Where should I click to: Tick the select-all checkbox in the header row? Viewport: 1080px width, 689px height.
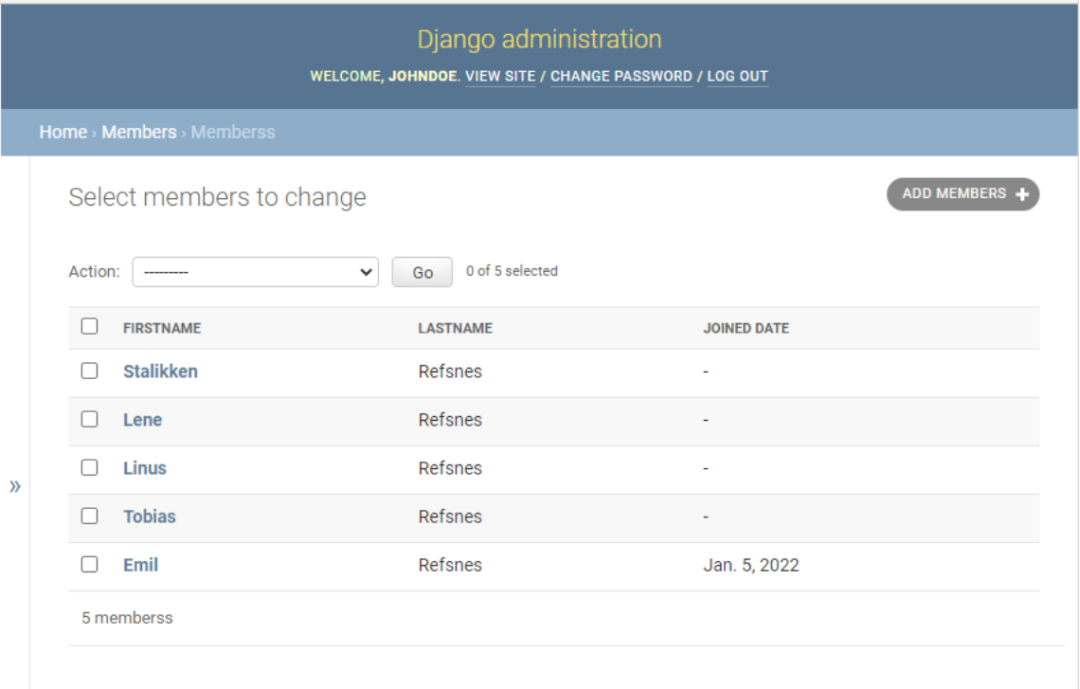pyautogui.click(x=90, y=326)
